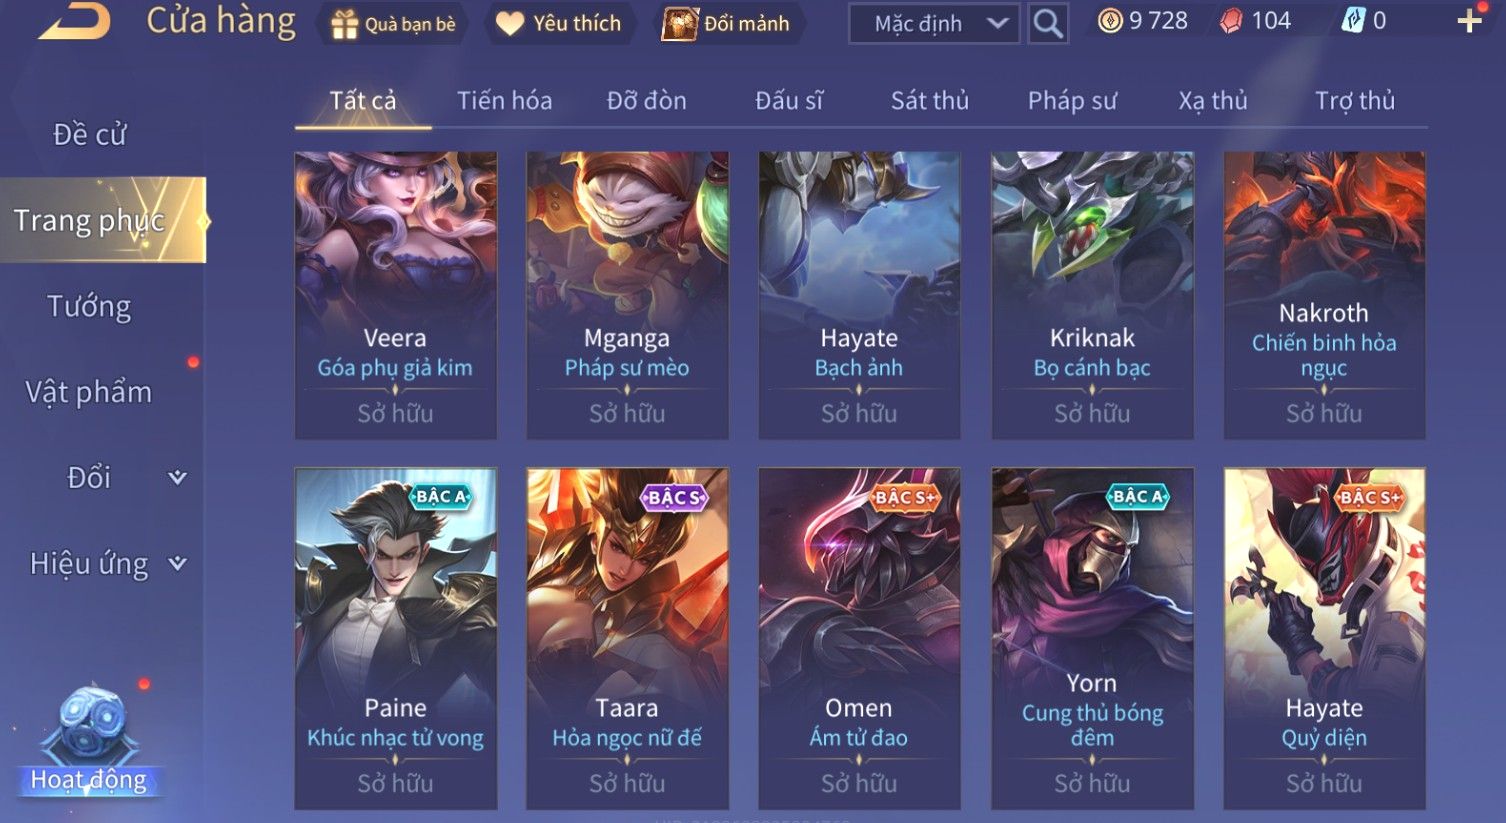
Task: Open the Mặc định sort dropdown
Action: click(x=934, y=24)
